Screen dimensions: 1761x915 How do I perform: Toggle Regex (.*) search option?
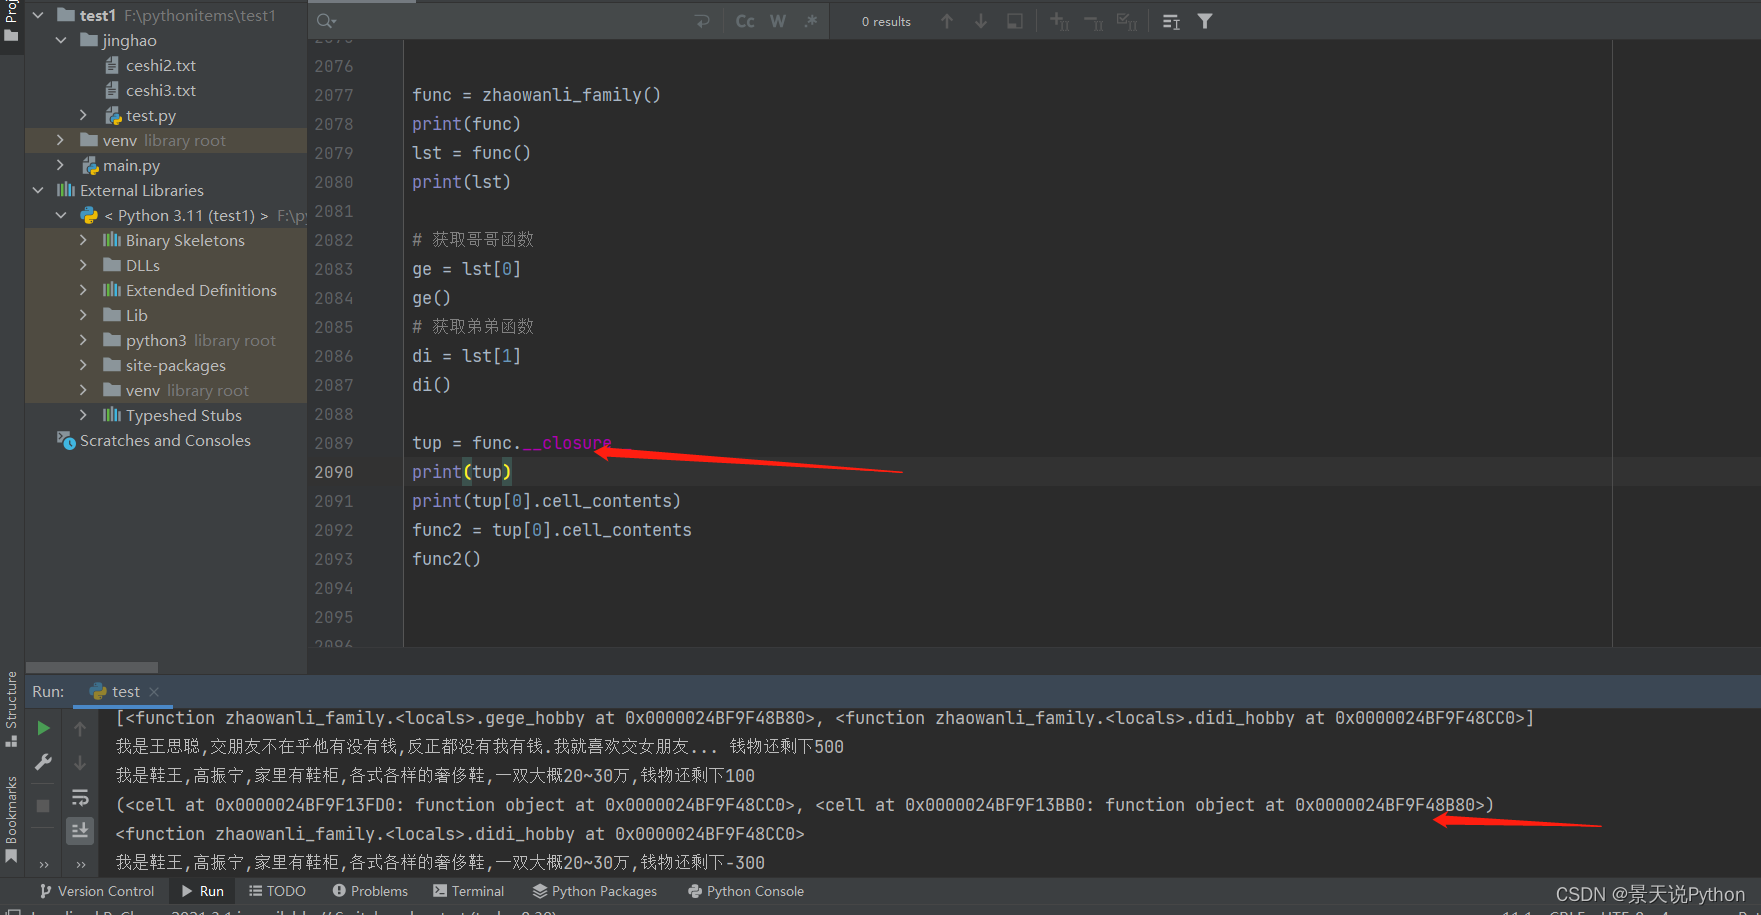coord(810,21)
